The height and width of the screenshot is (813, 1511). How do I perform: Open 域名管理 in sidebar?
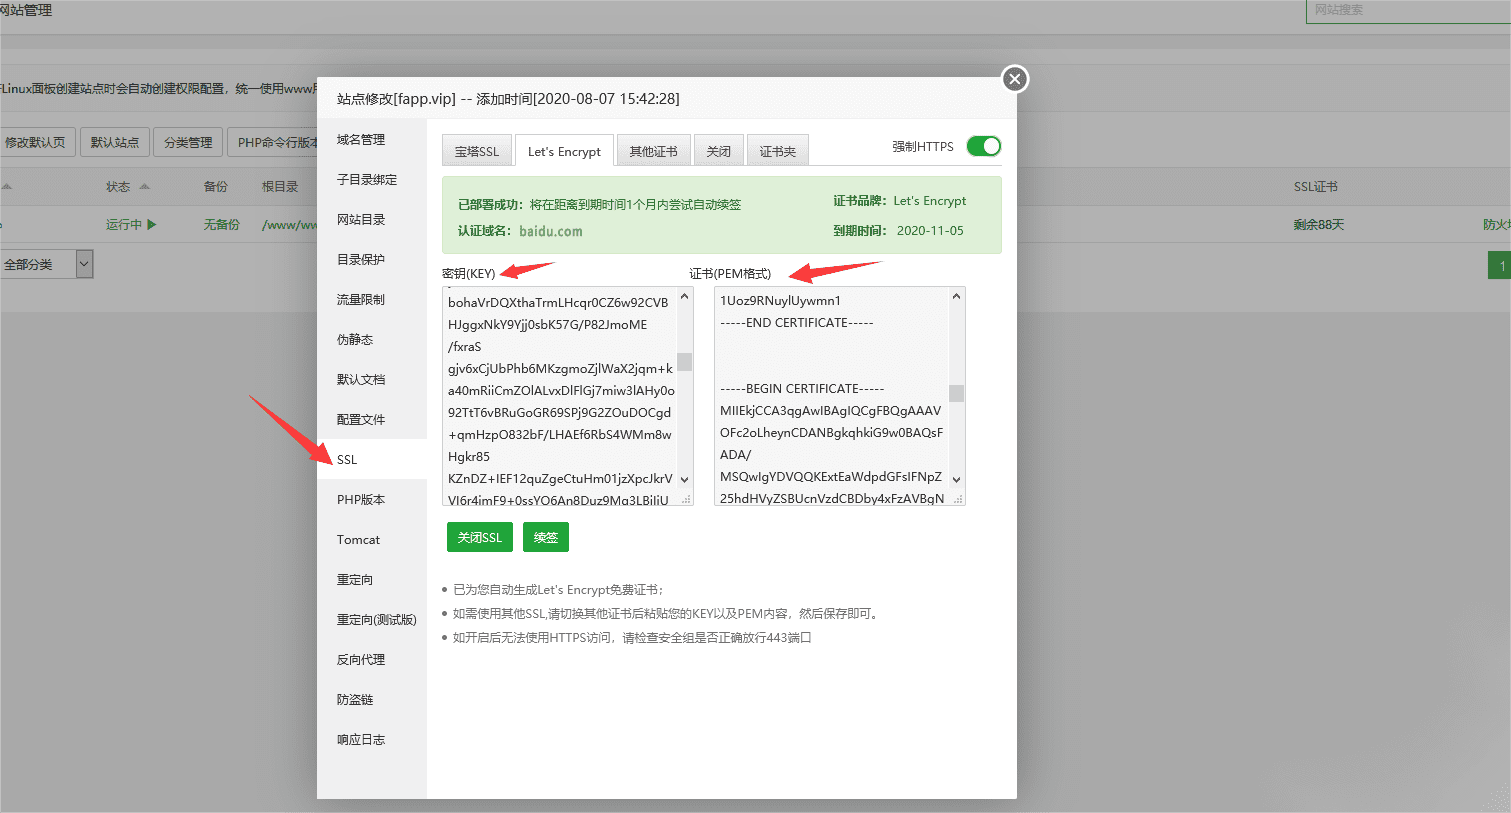pos(361,140)
